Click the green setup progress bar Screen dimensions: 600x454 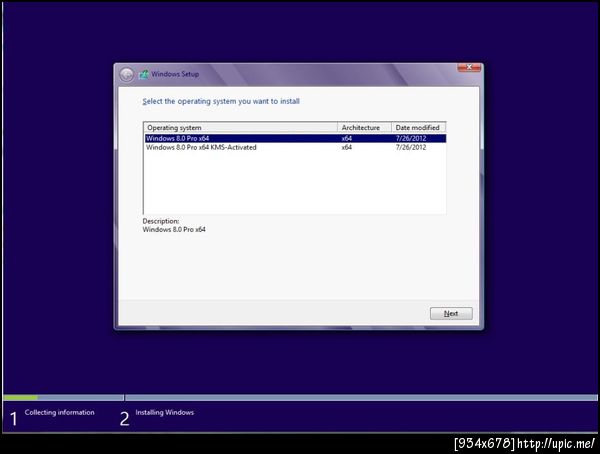pyautogui.click(x=20, y=398)
